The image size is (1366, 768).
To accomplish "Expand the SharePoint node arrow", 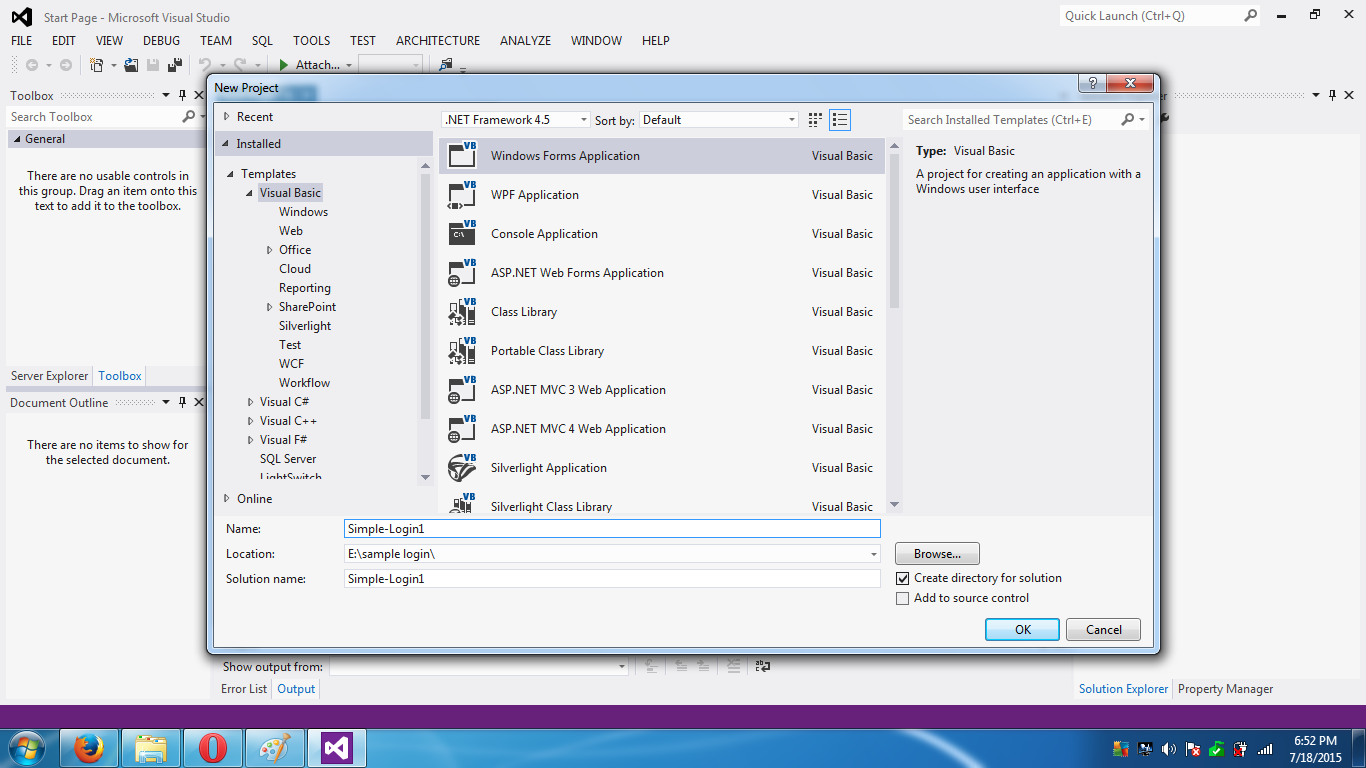I will pos(270,307).
